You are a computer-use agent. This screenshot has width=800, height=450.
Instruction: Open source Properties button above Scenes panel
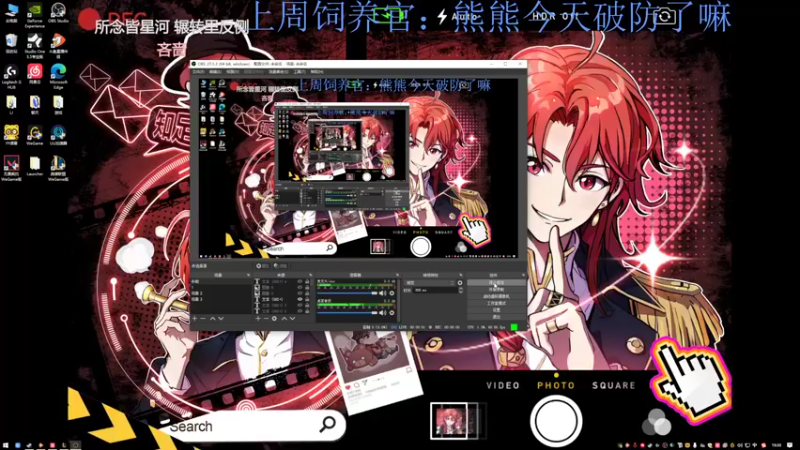[x=262, y=266]
